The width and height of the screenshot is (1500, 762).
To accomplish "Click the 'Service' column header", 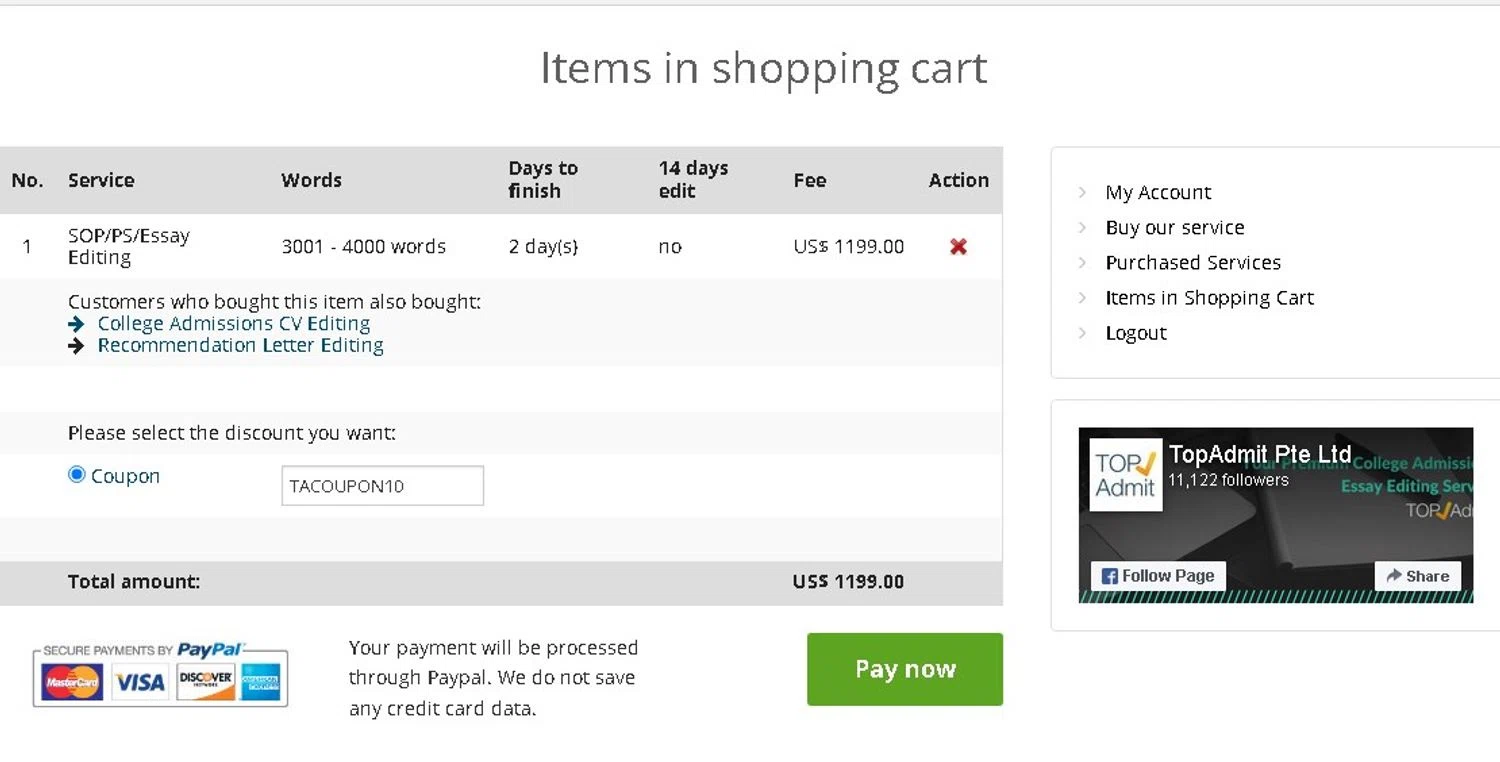I will click(x=101, y=180).
